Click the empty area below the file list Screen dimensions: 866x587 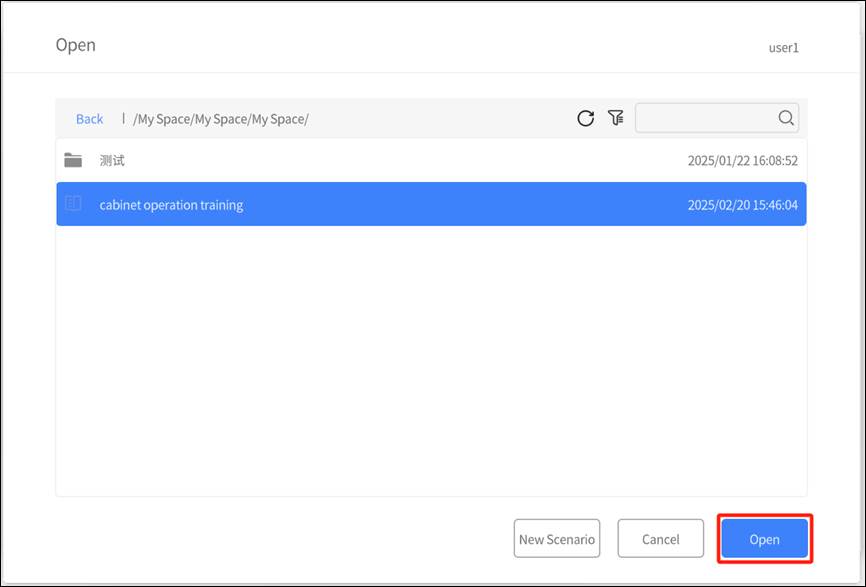point(430,360)
